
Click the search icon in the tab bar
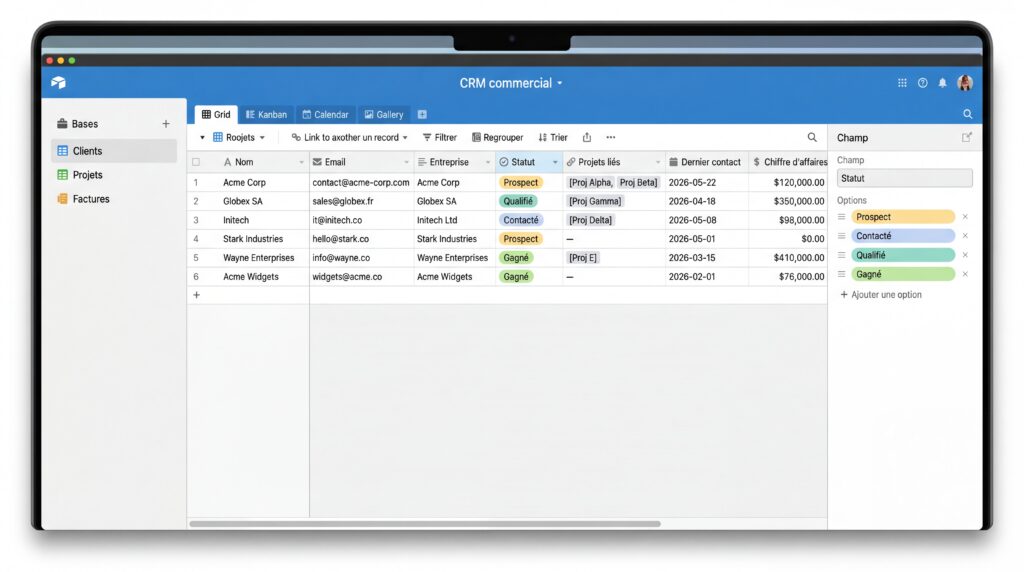[967, 114]
